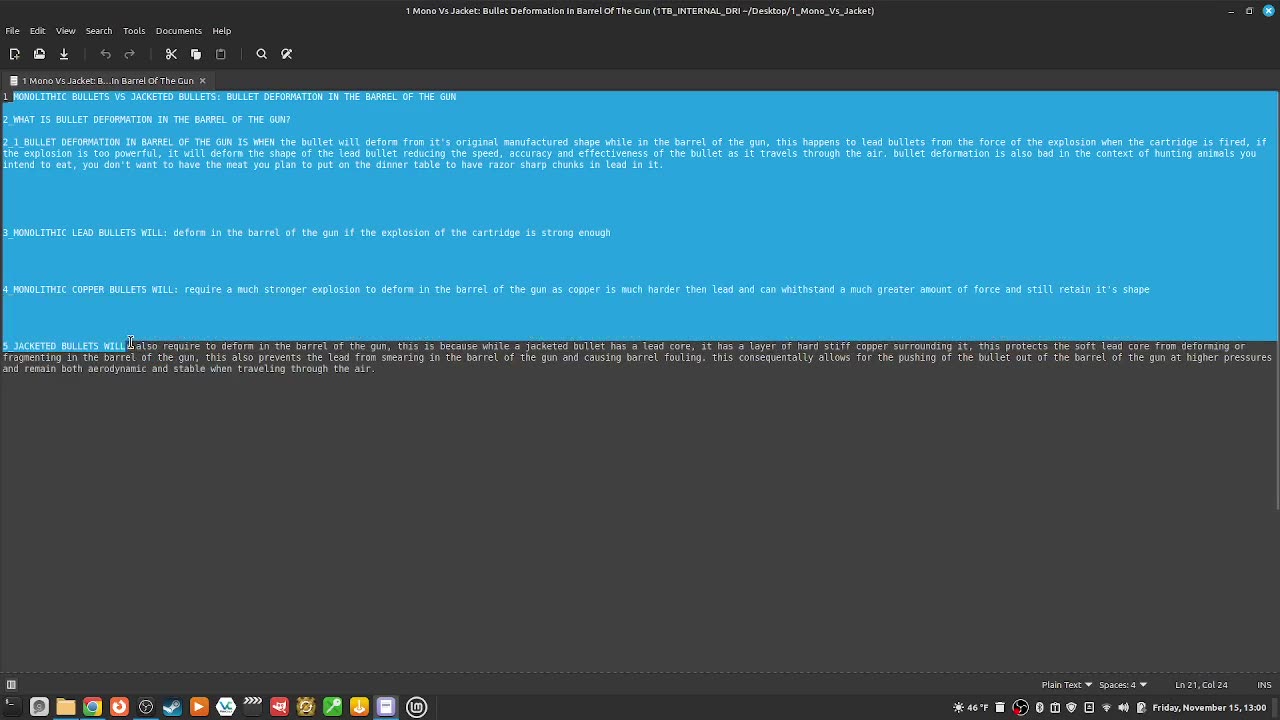Open the 'Spaces: 4' tab width dropdown
Screen dimensions: 1280x720
tap(1122, 685)
